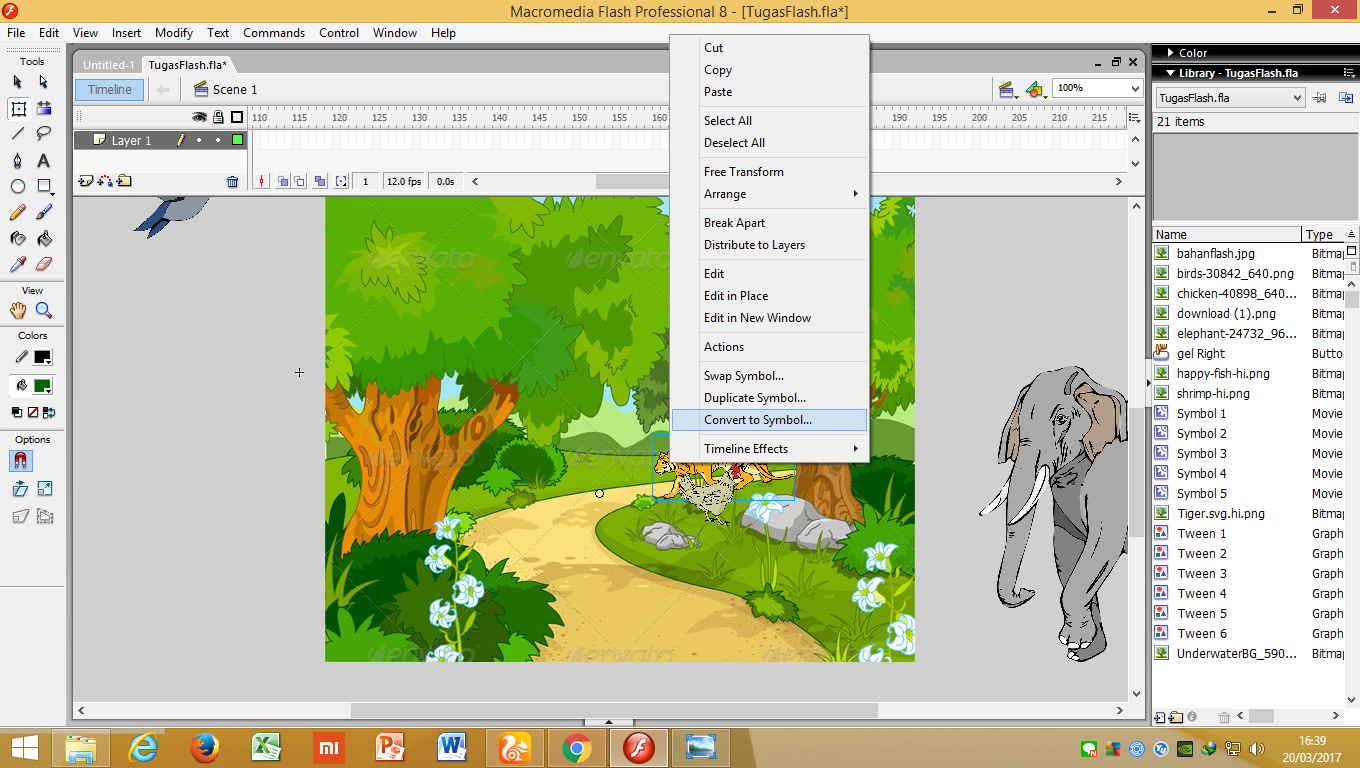The width and height of the screenshot is (1360, 768).
Task: Toggle Snap to Objects magnet option
Action: click(20, 461)
